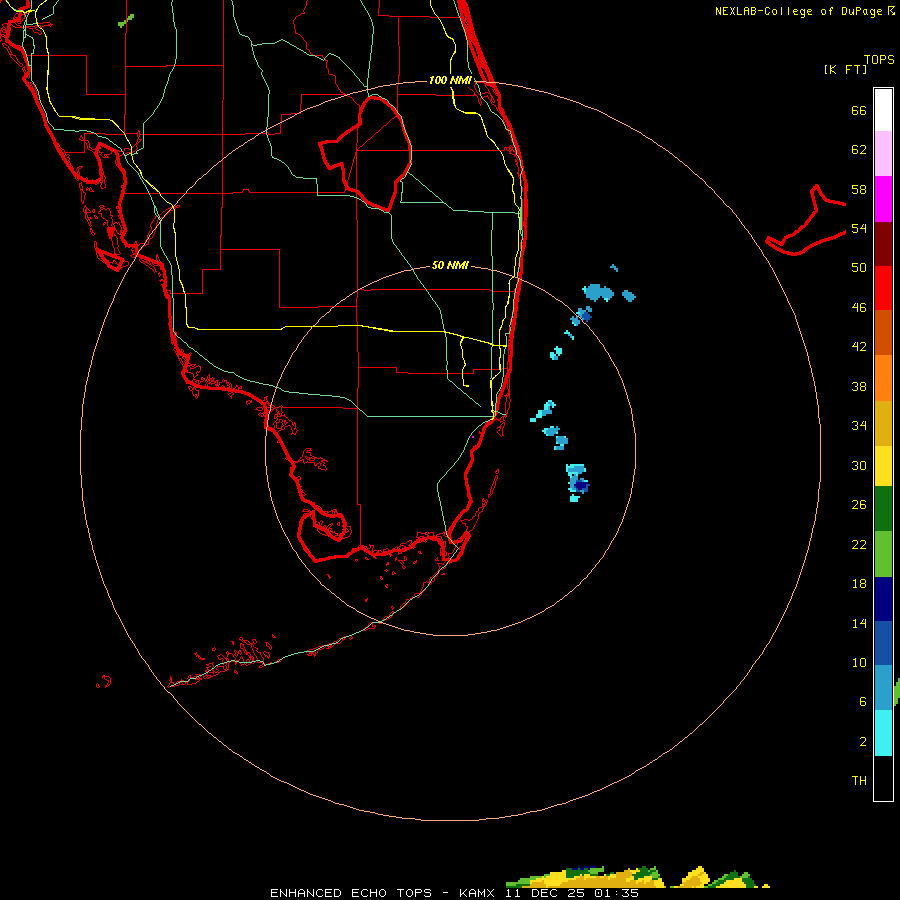Click the 58 legend value
Viewport: 900px width, 900px height.
(859, 189)
